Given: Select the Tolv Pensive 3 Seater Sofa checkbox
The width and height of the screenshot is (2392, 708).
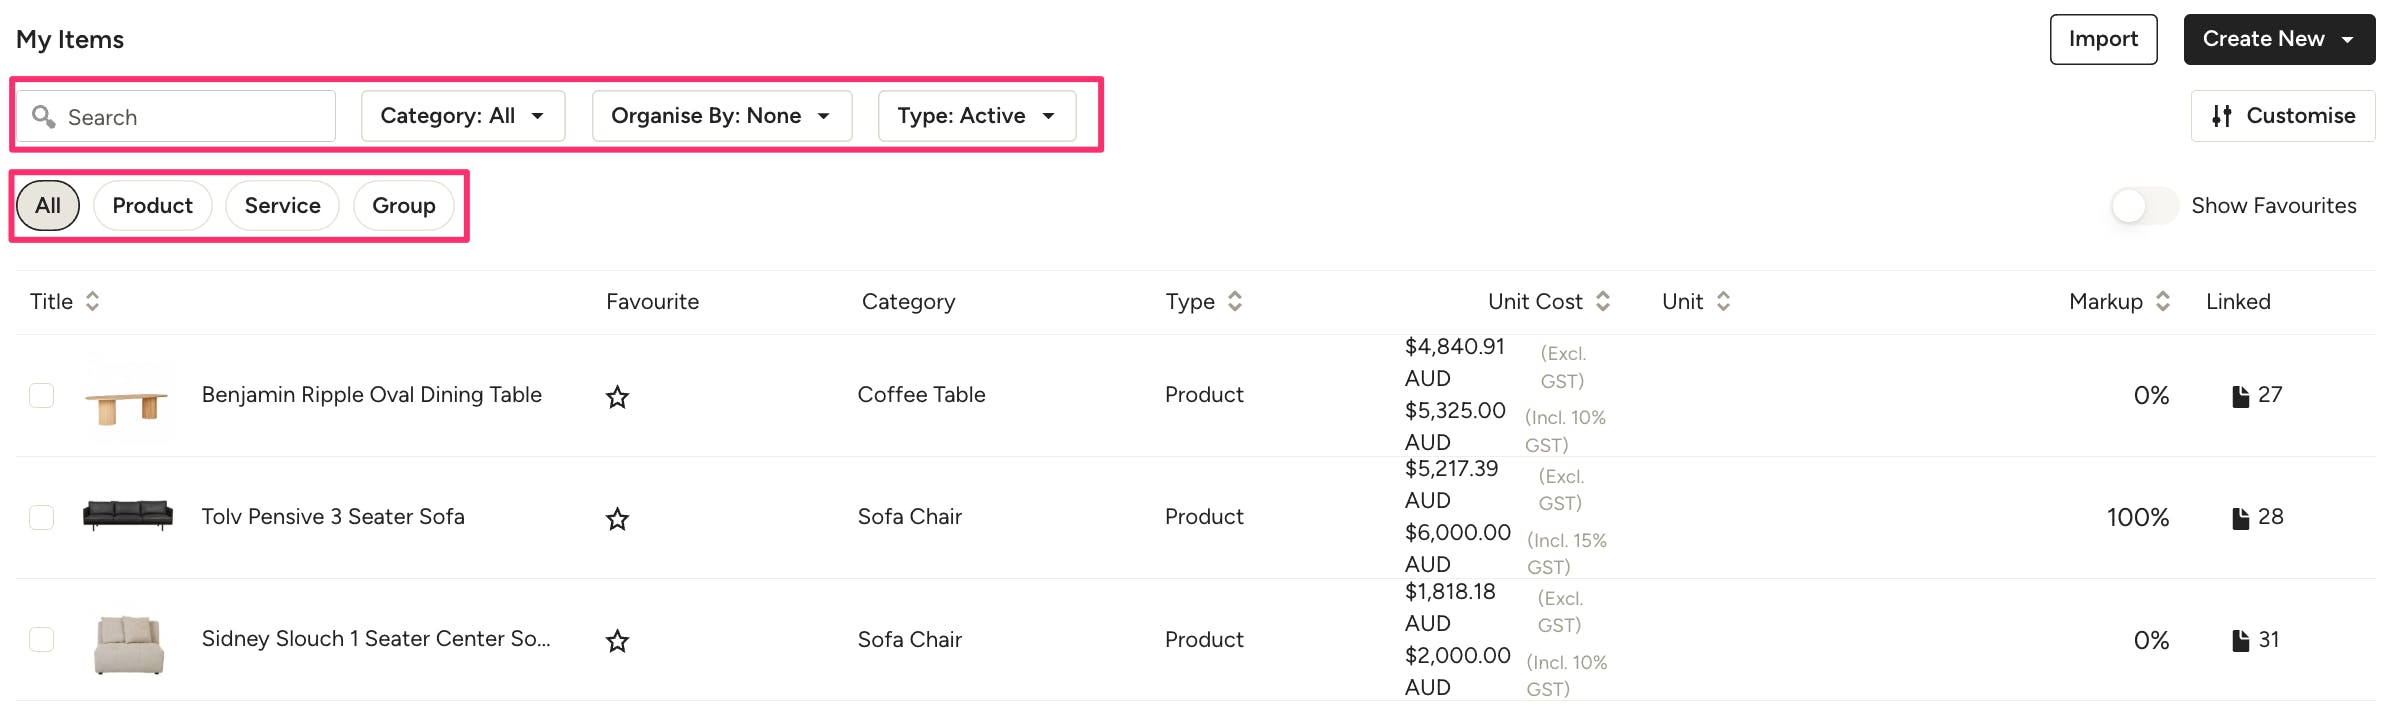Looking at the screenshot, I should coord(41,517).
